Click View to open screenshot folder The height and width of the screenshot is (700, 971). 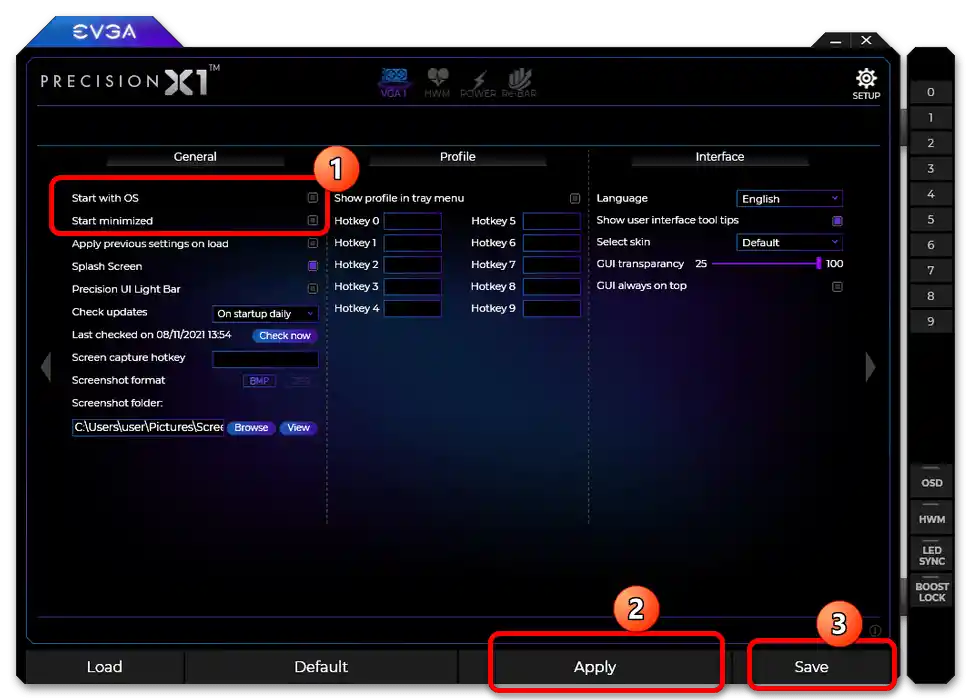pyautogui.click(x=298, y=427)
